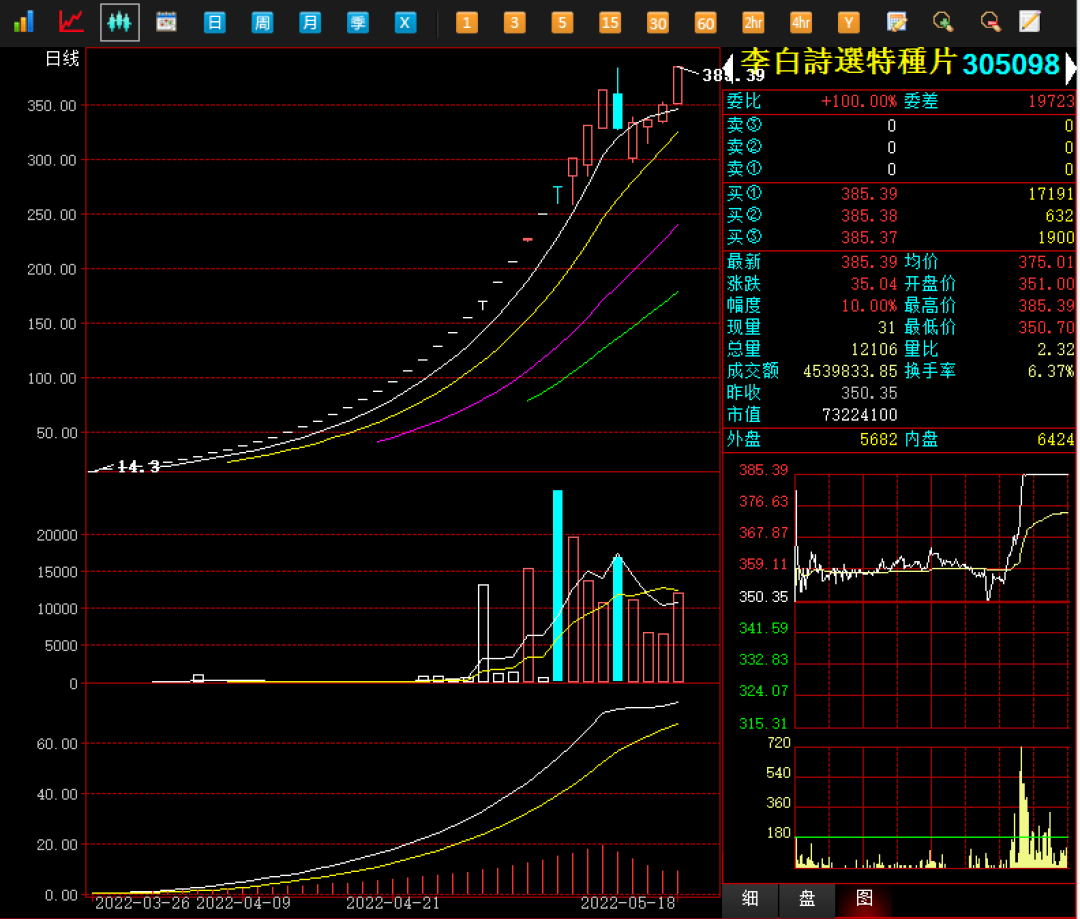Select the orange Y period icon
The height and width of the screenshot is (919, 1080).
tap(849, 23)
